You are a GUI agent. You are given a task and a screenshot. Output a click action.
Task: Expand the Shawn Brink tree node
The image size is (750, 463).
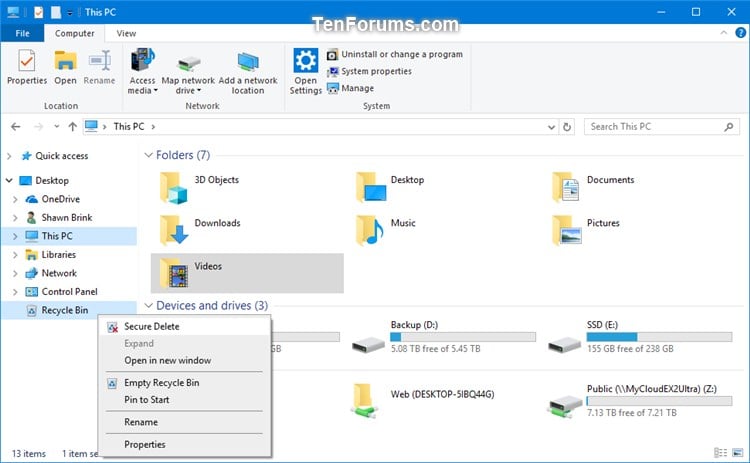(15, 218)
